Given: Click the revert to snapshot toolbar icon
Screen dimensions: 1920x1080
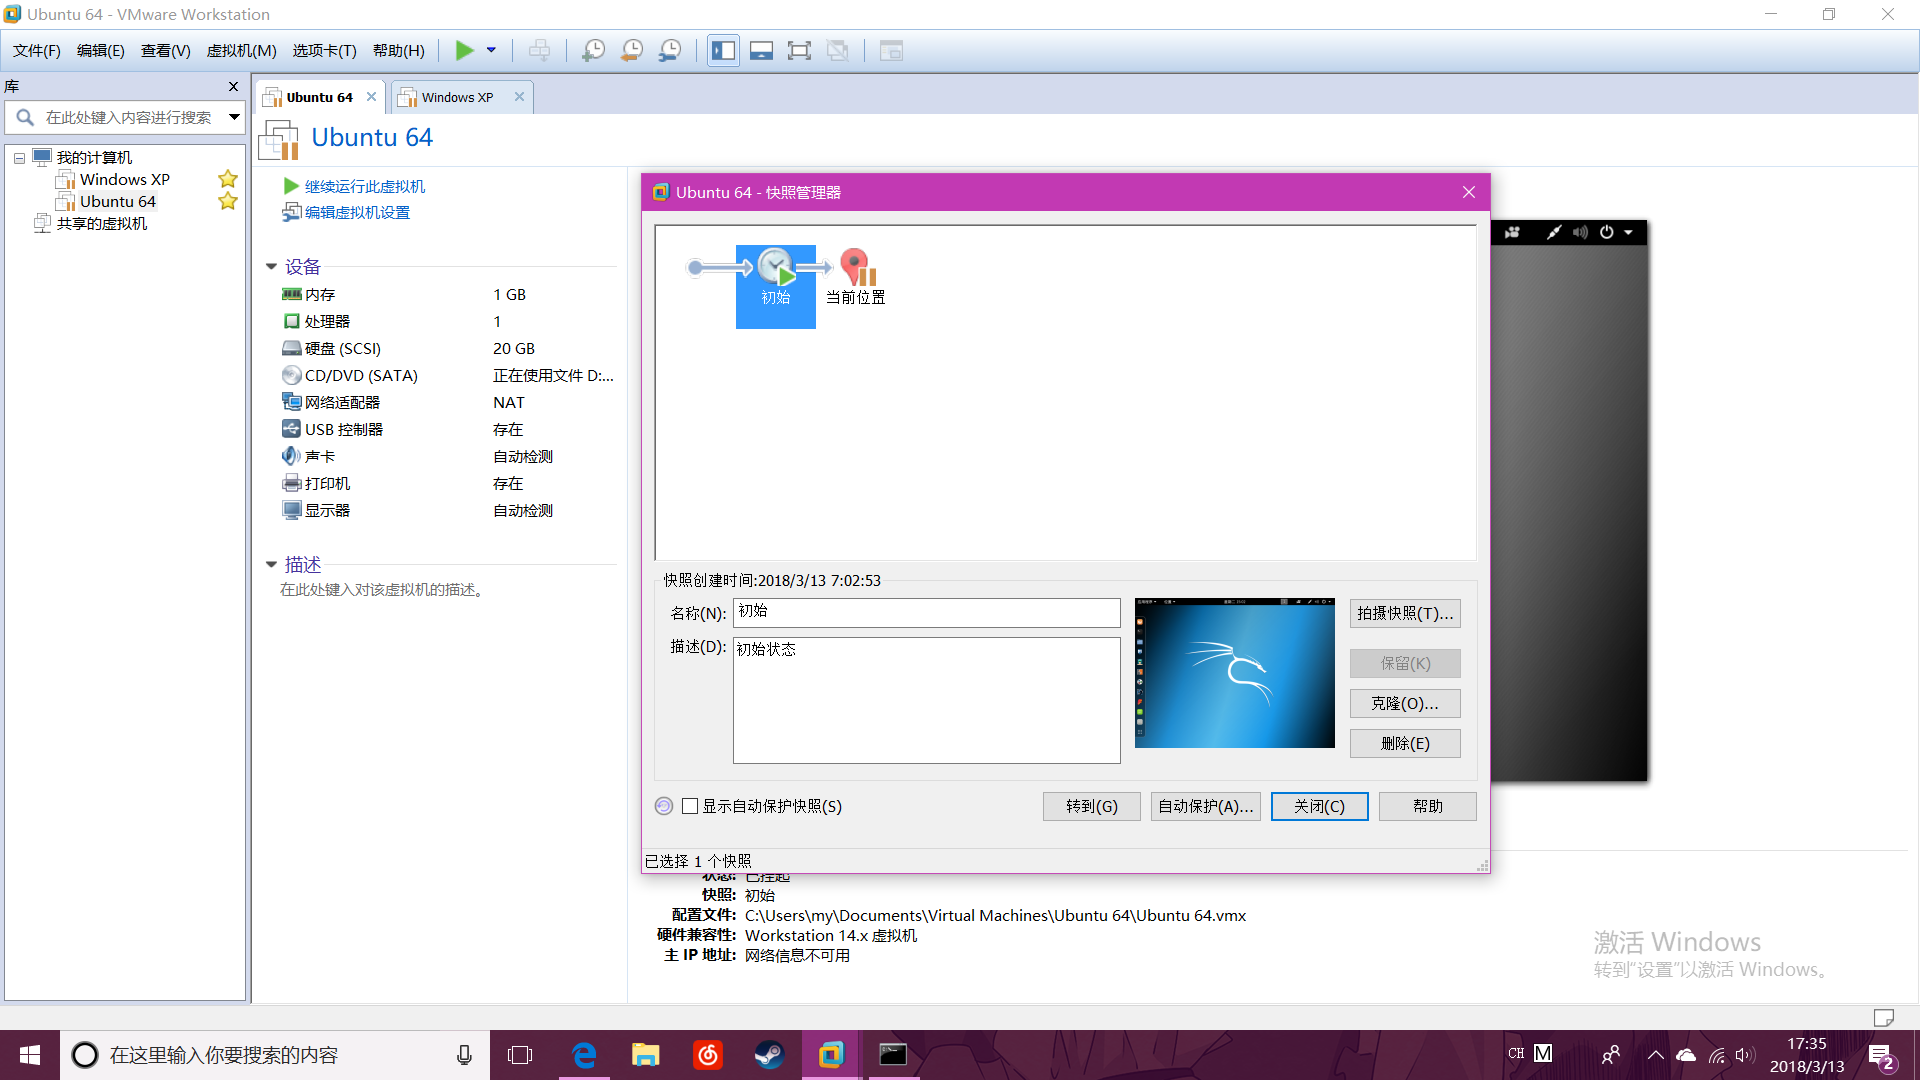Looking at the screenshot, I should click(632, 50).
